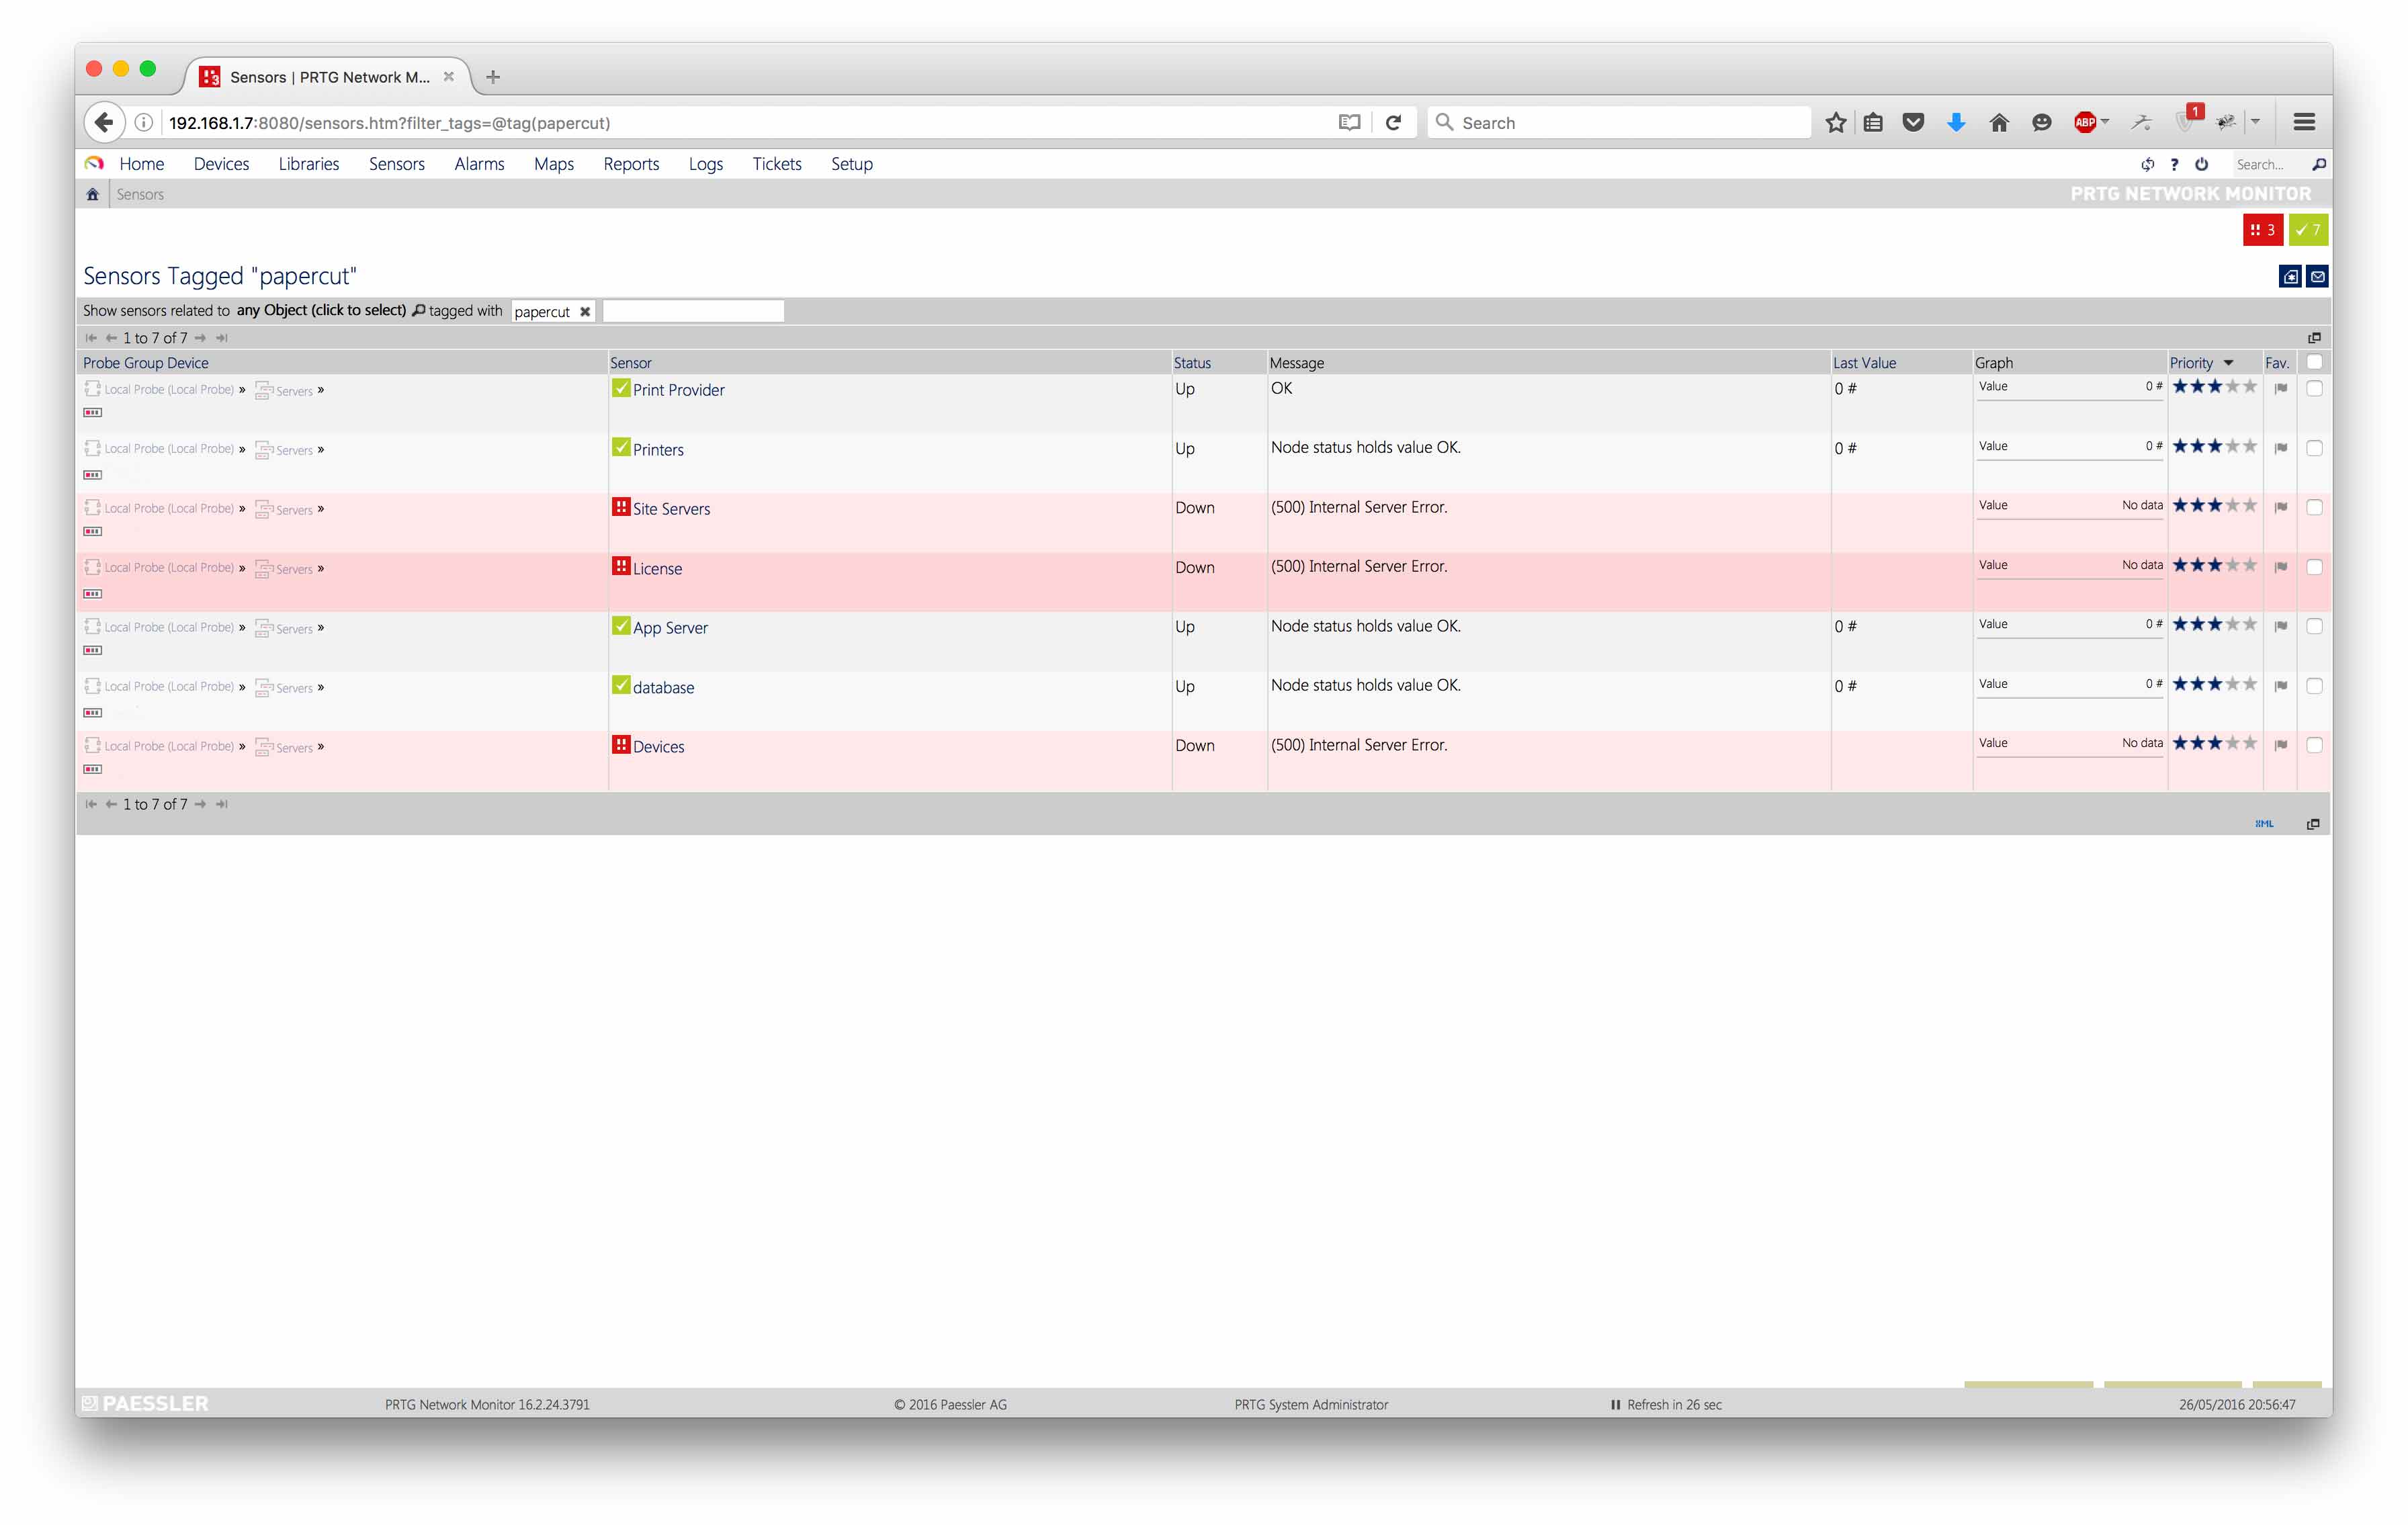Click the browser address bar URL
This screenshot has width=2408, height=1525.
(389, 123)
